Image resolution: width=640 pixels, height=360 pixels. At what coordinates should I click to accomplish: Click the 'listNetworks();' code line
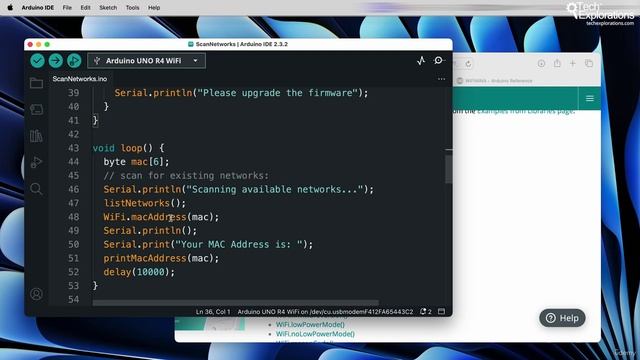[x=144, y=203]
